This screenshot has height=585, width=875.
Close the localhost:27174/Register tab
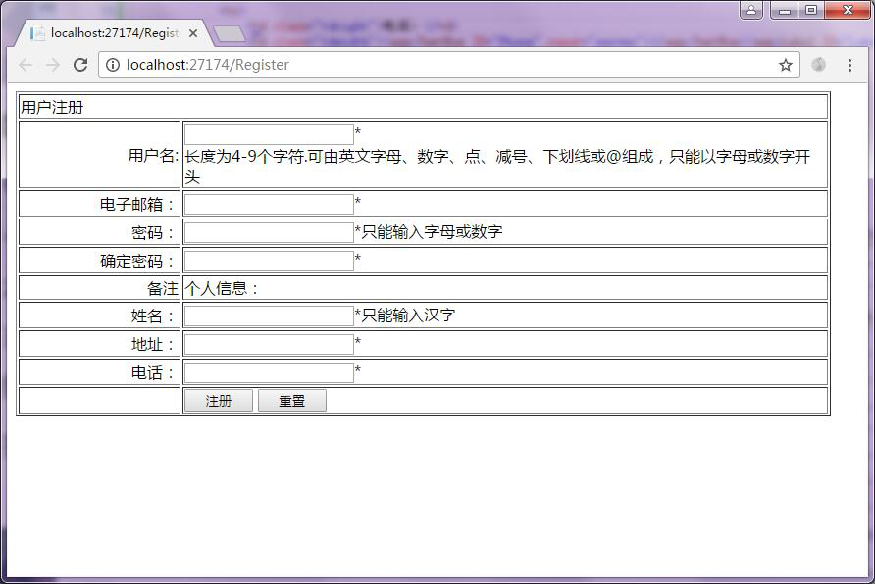point(193,33)
